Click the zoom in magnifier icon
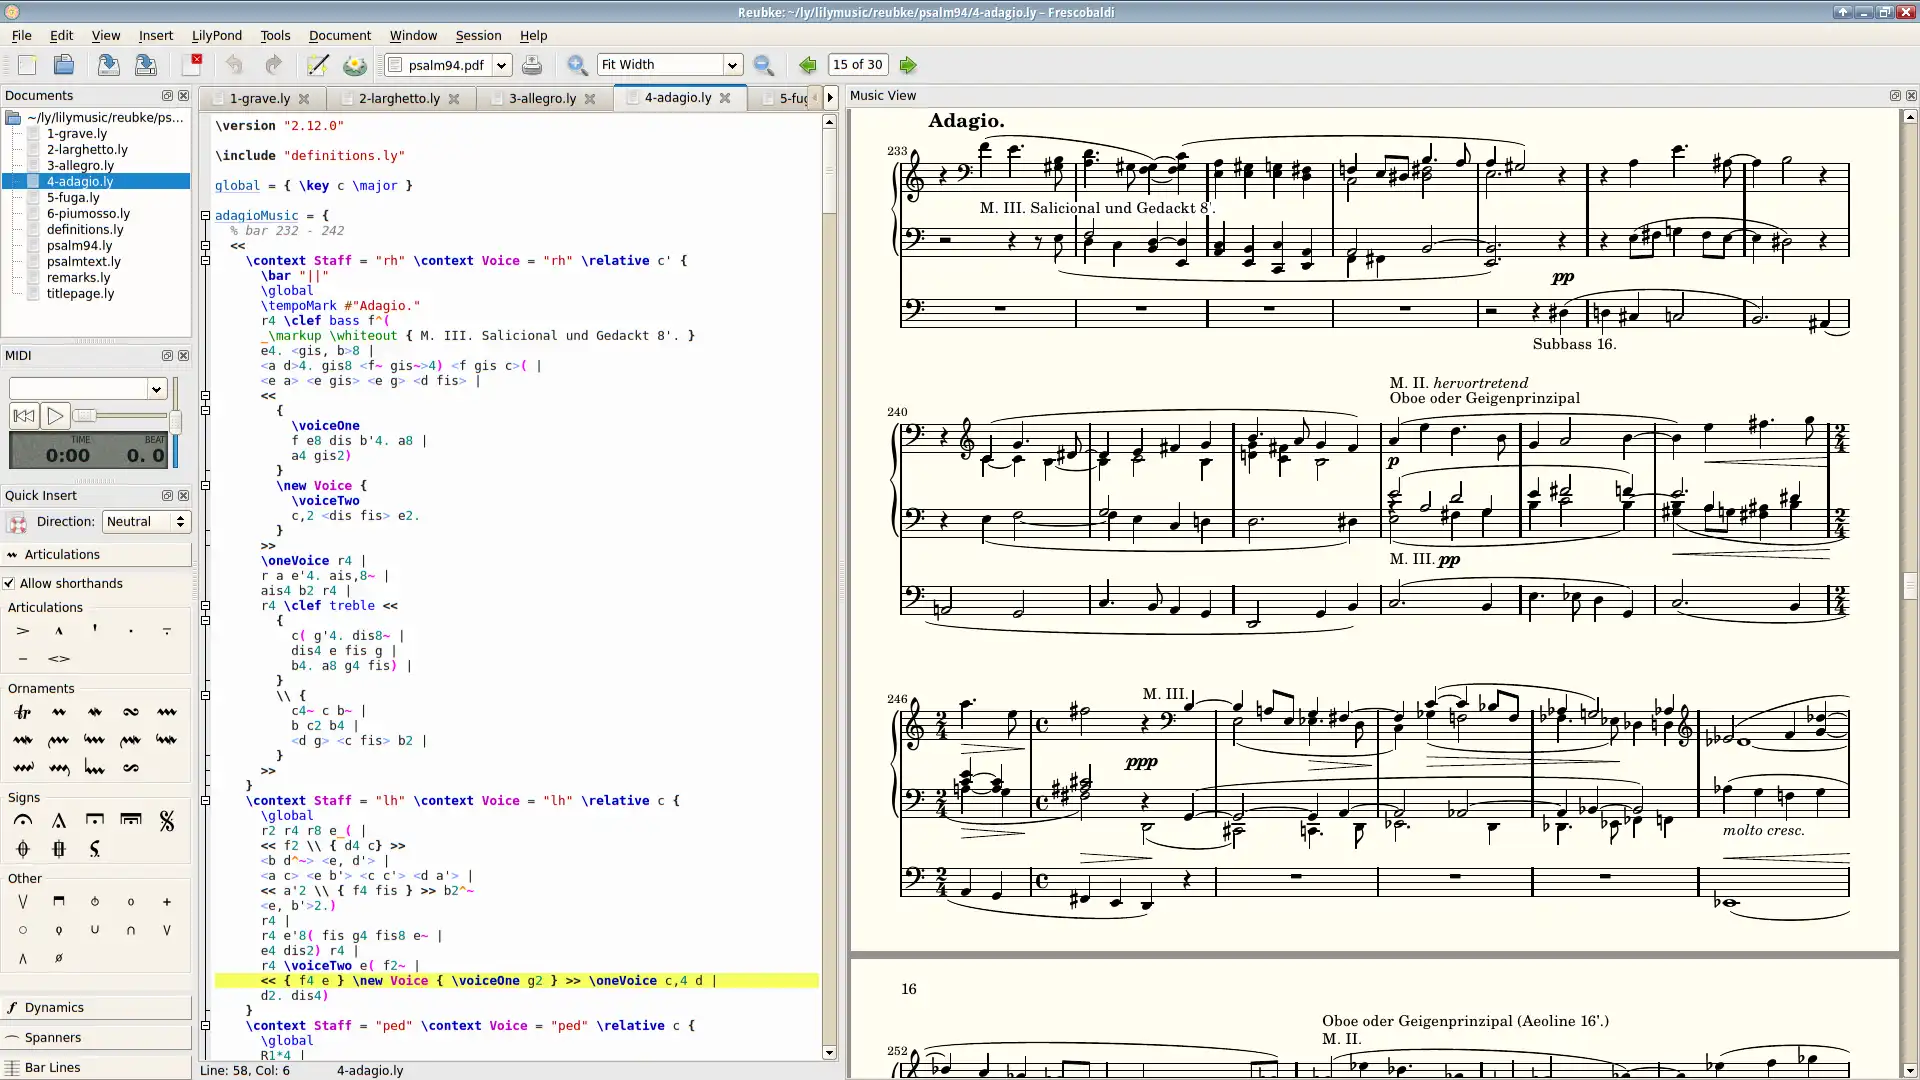 (x=576, y=65)
